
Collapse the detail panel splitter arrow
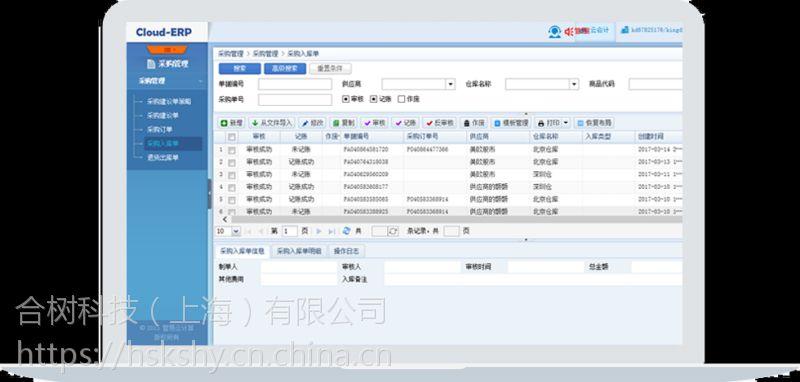(526, 240)
